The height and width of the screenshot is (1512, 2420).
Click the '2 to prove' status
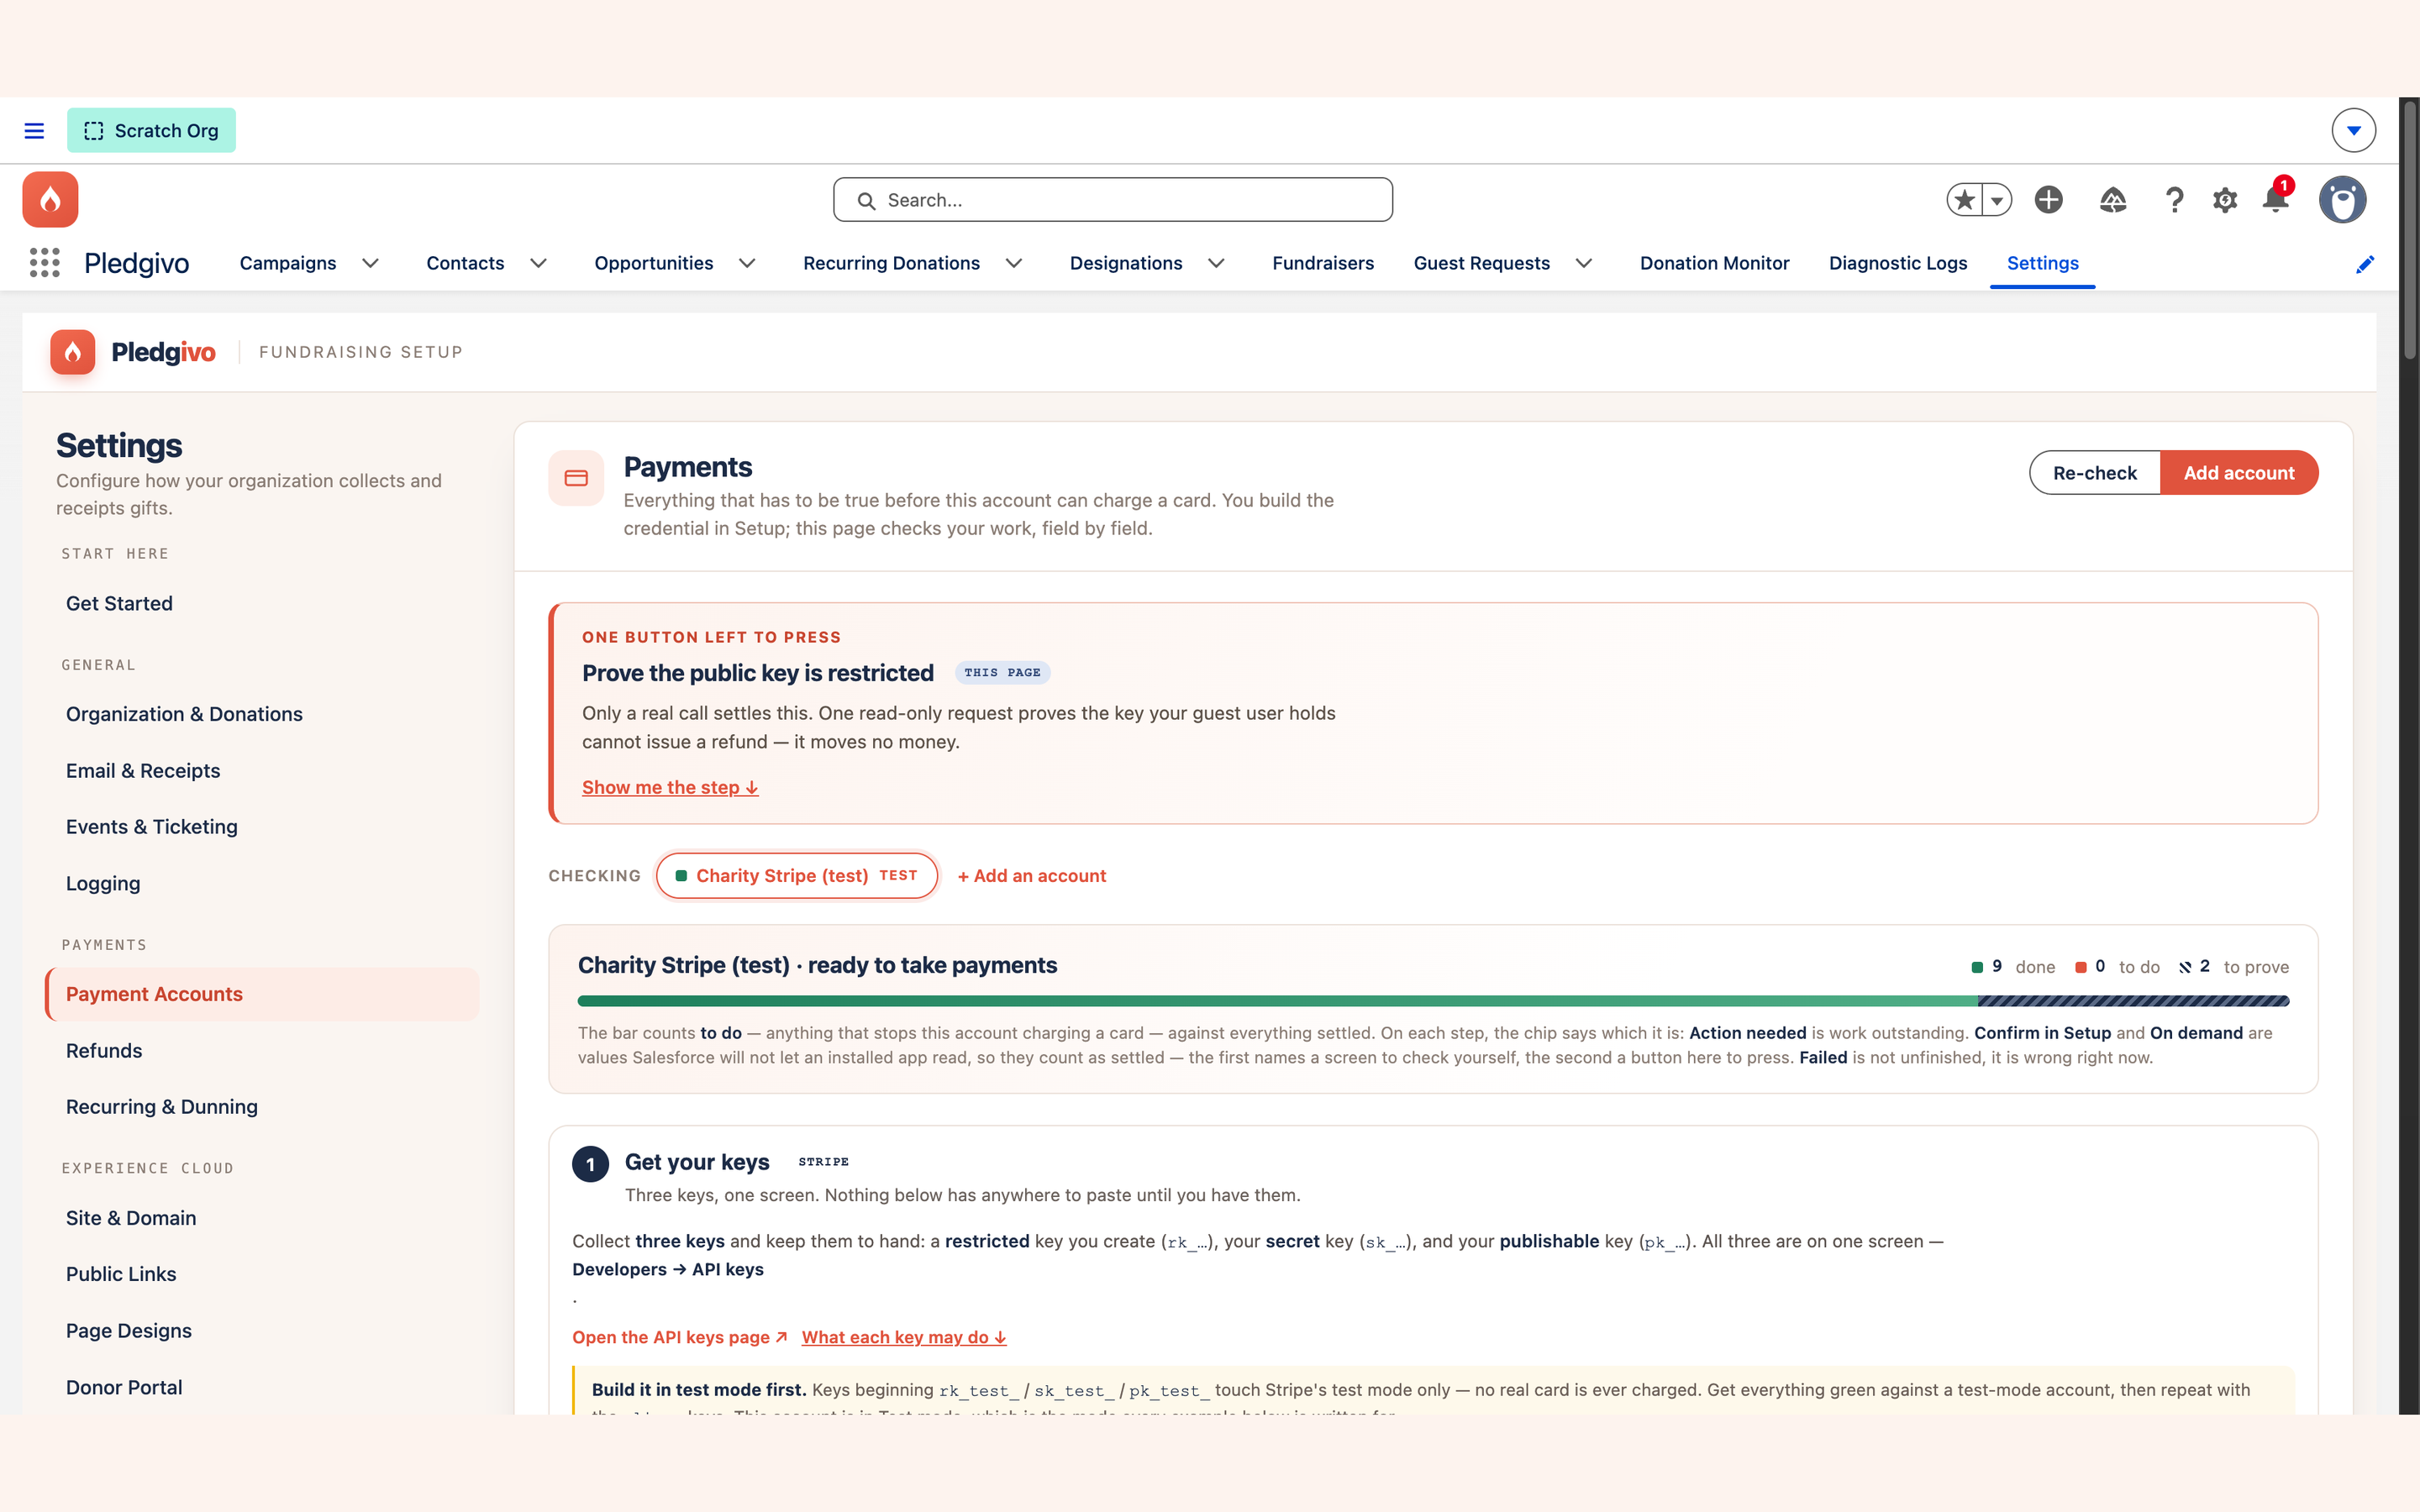coord(2234,967)
